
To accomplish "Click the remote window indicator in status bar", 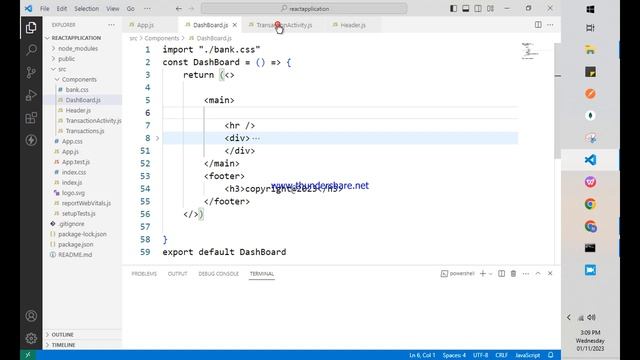I will 28,355.
